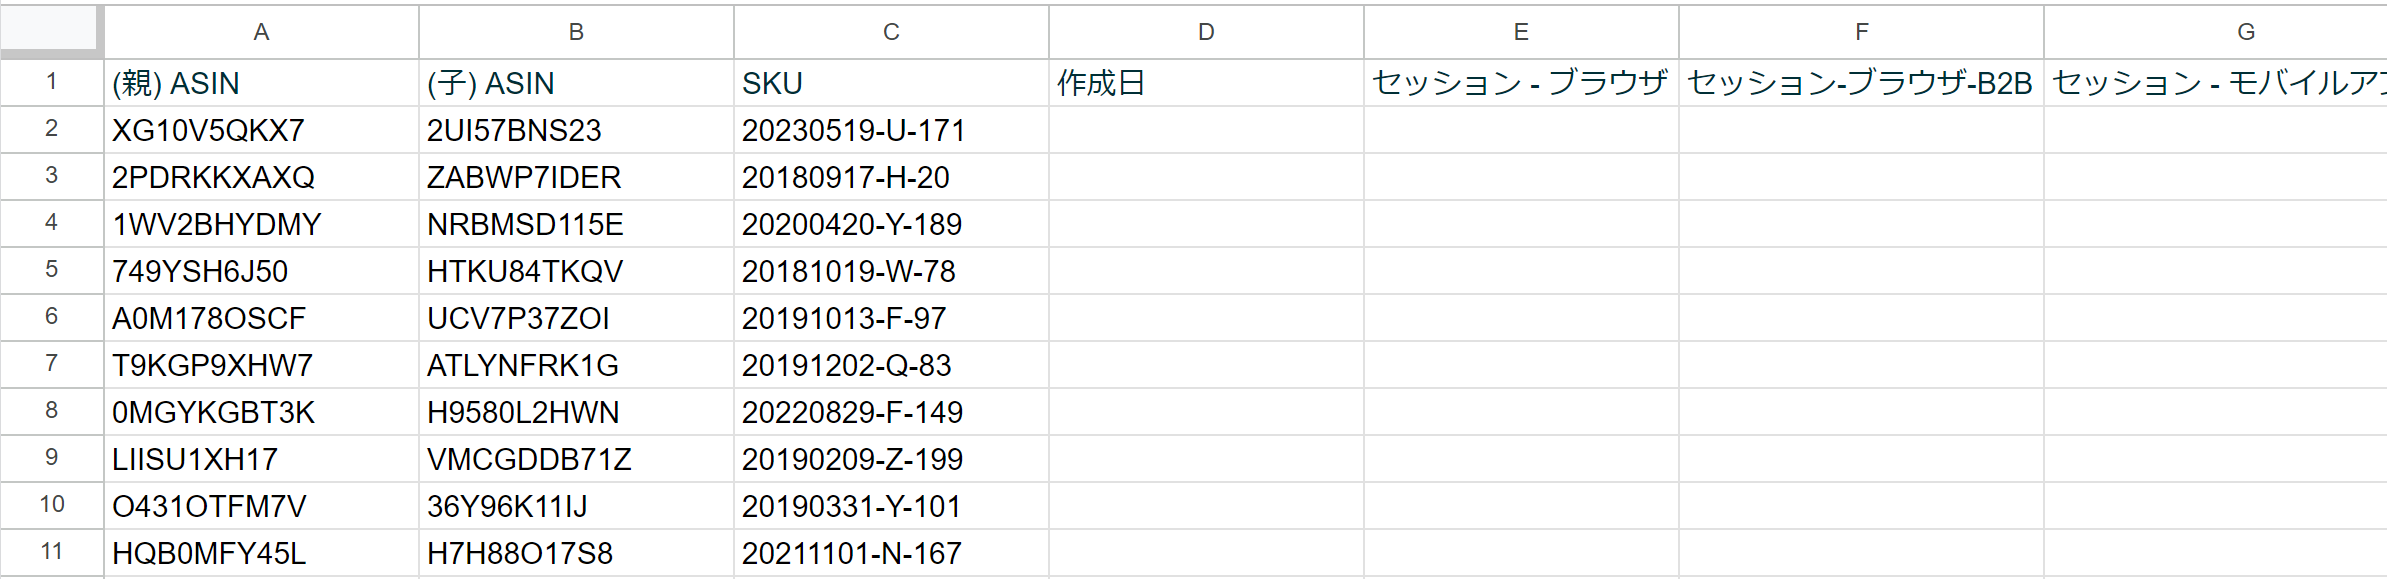Click the (親) ASIN header cell

click(x=261, y=83)
